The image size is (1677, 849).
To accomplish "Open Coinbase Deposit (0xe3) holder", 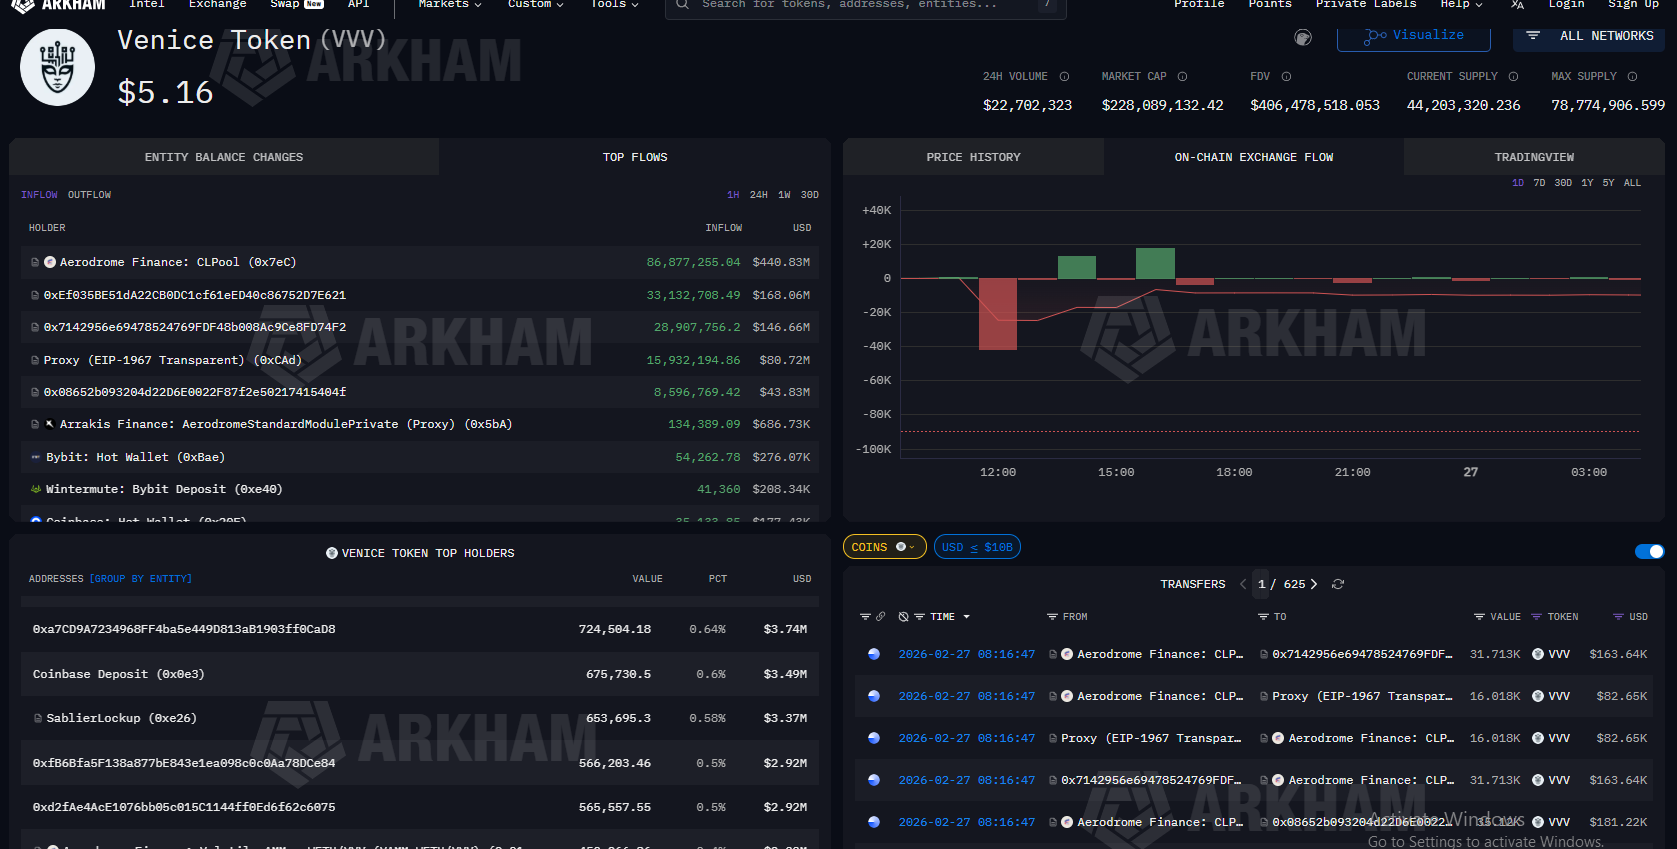I will [x=119, y=674].
